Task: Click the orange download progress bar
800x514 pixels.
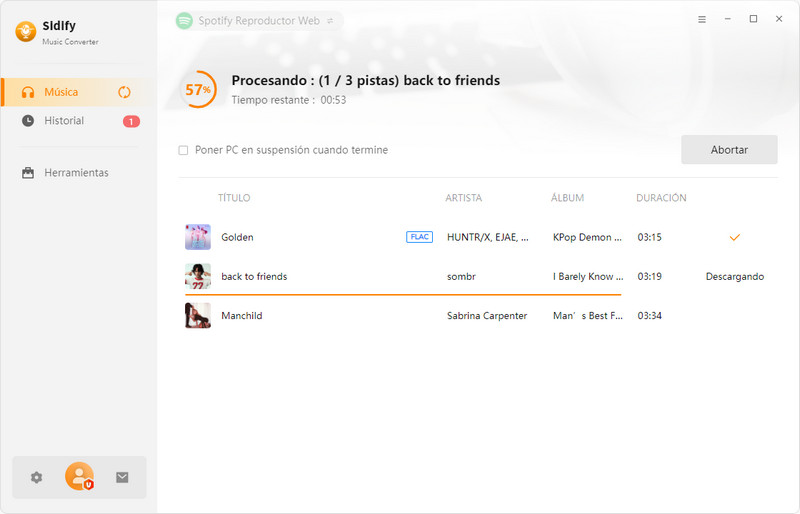Action: [x=403, y=295]
